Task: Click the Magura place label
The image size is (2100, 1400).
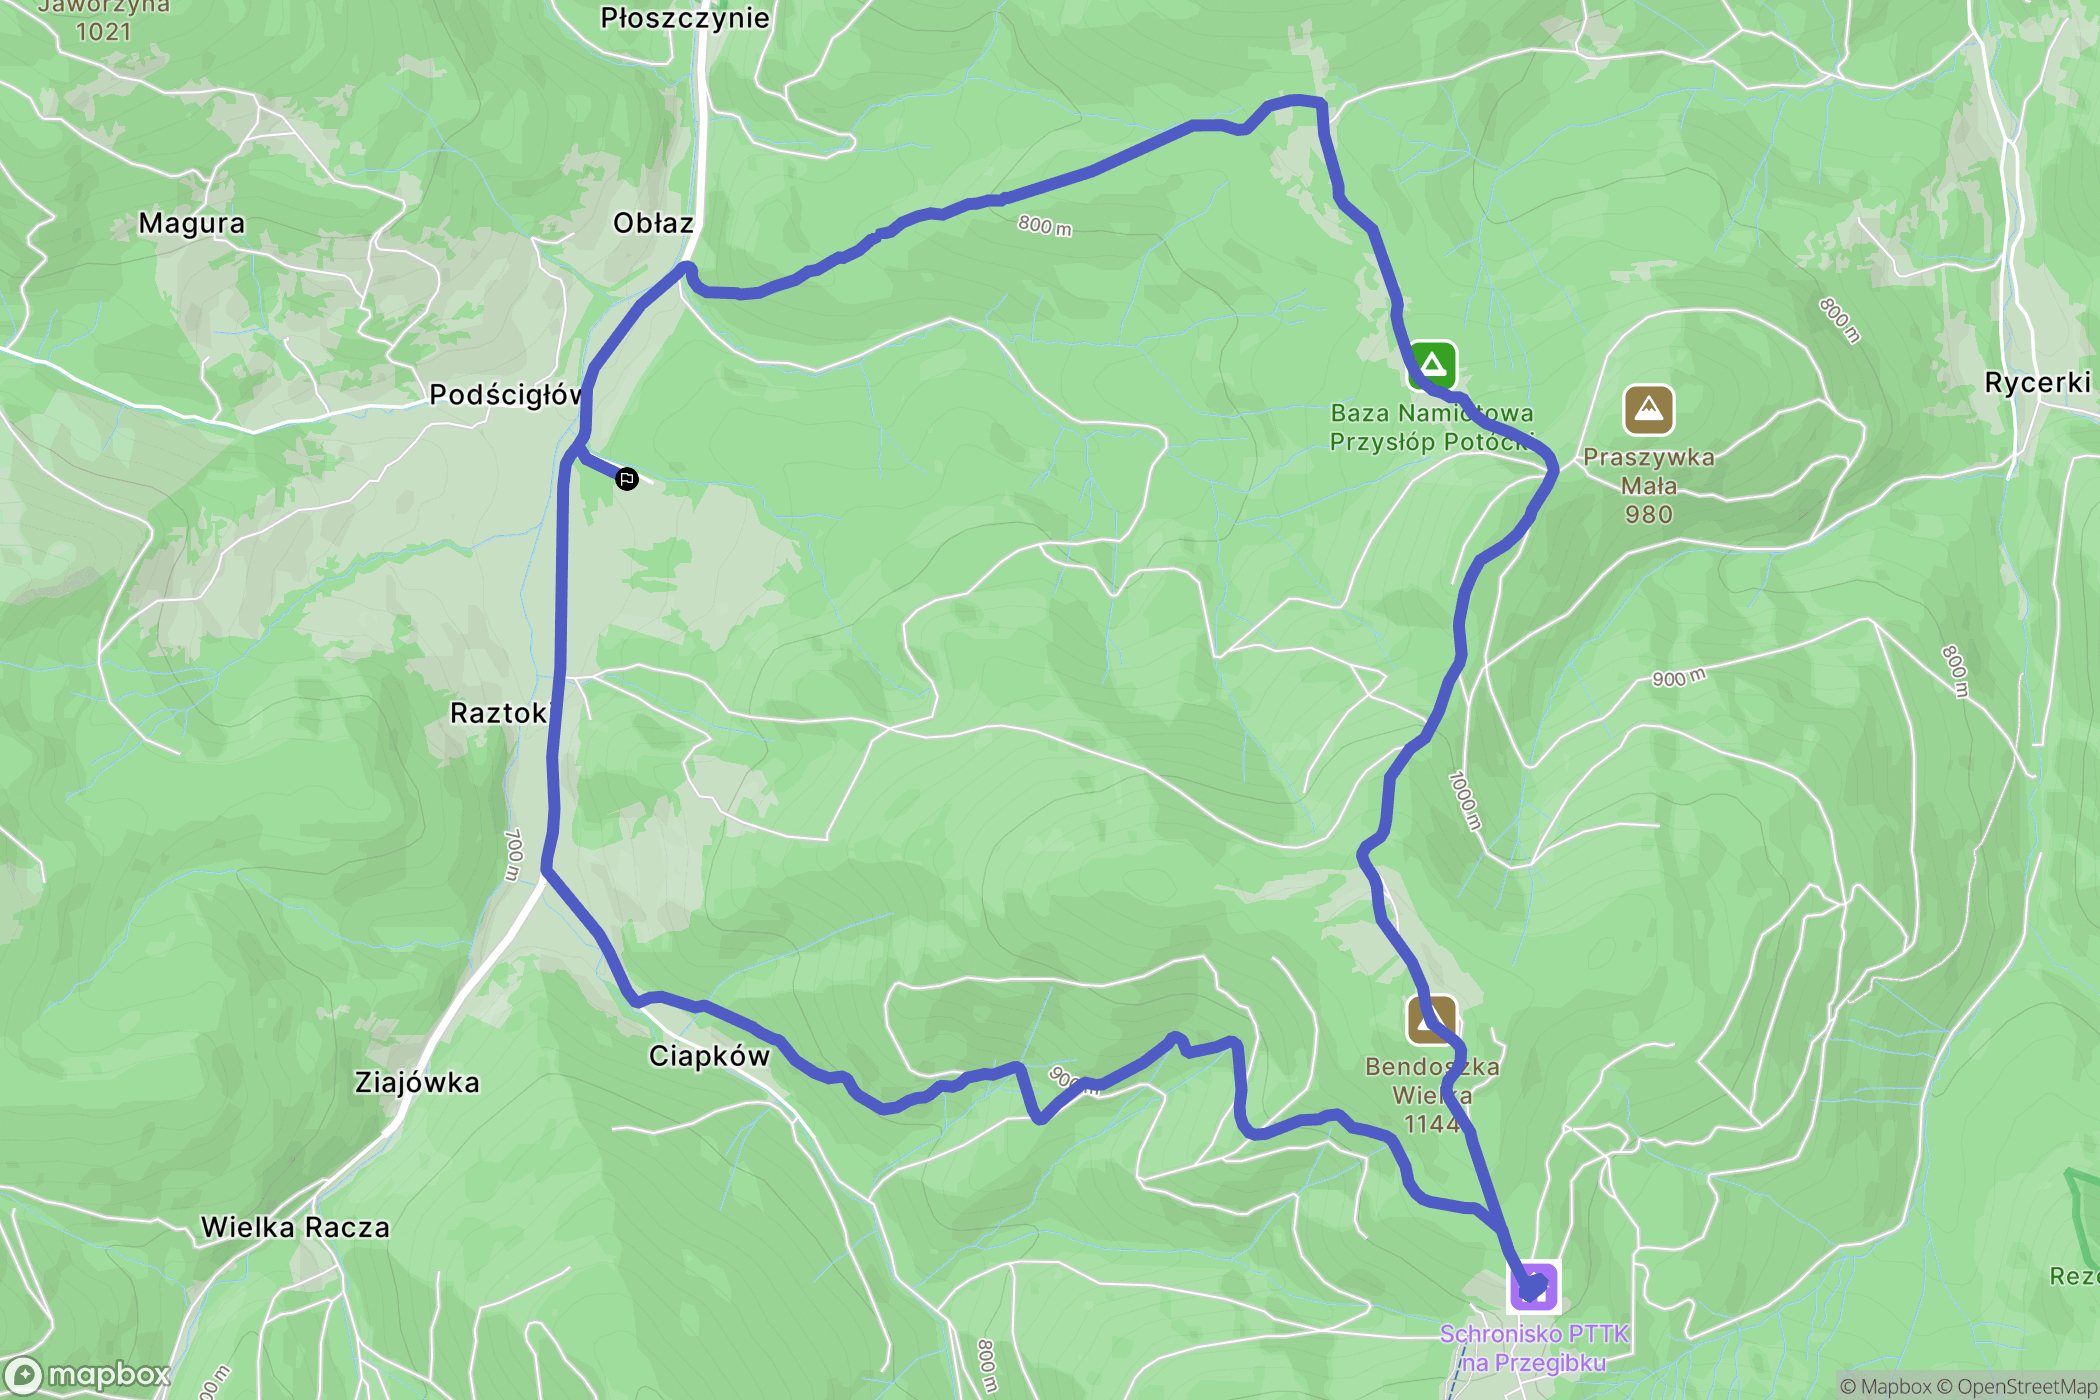Action: [191, 223]
